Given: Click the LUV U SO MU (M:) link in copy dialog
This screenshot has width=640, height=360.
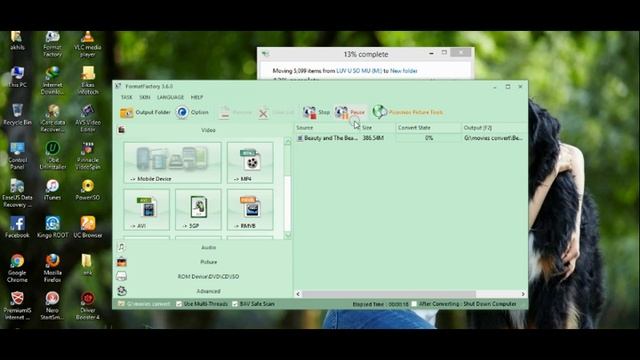Looking at the screenshot, I should pos(359,71).
